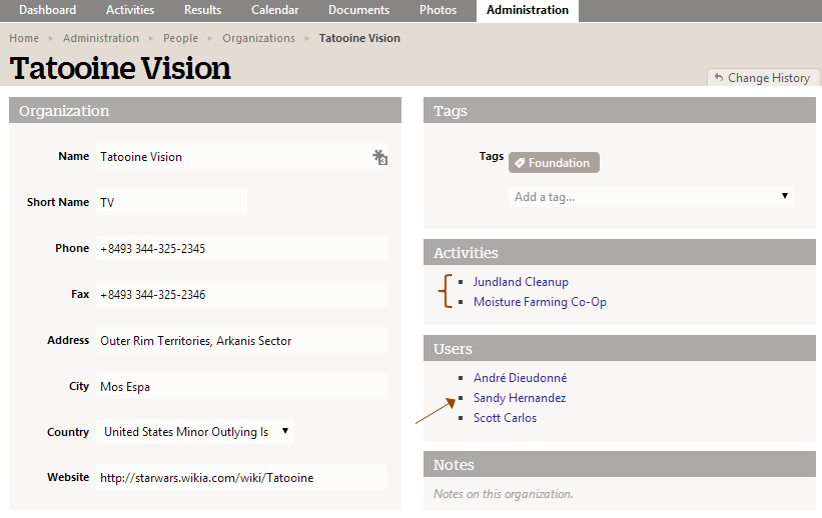Open the Photos tab
The height and width of the screenshot is (518, 822).
click(x=438, y=10)
